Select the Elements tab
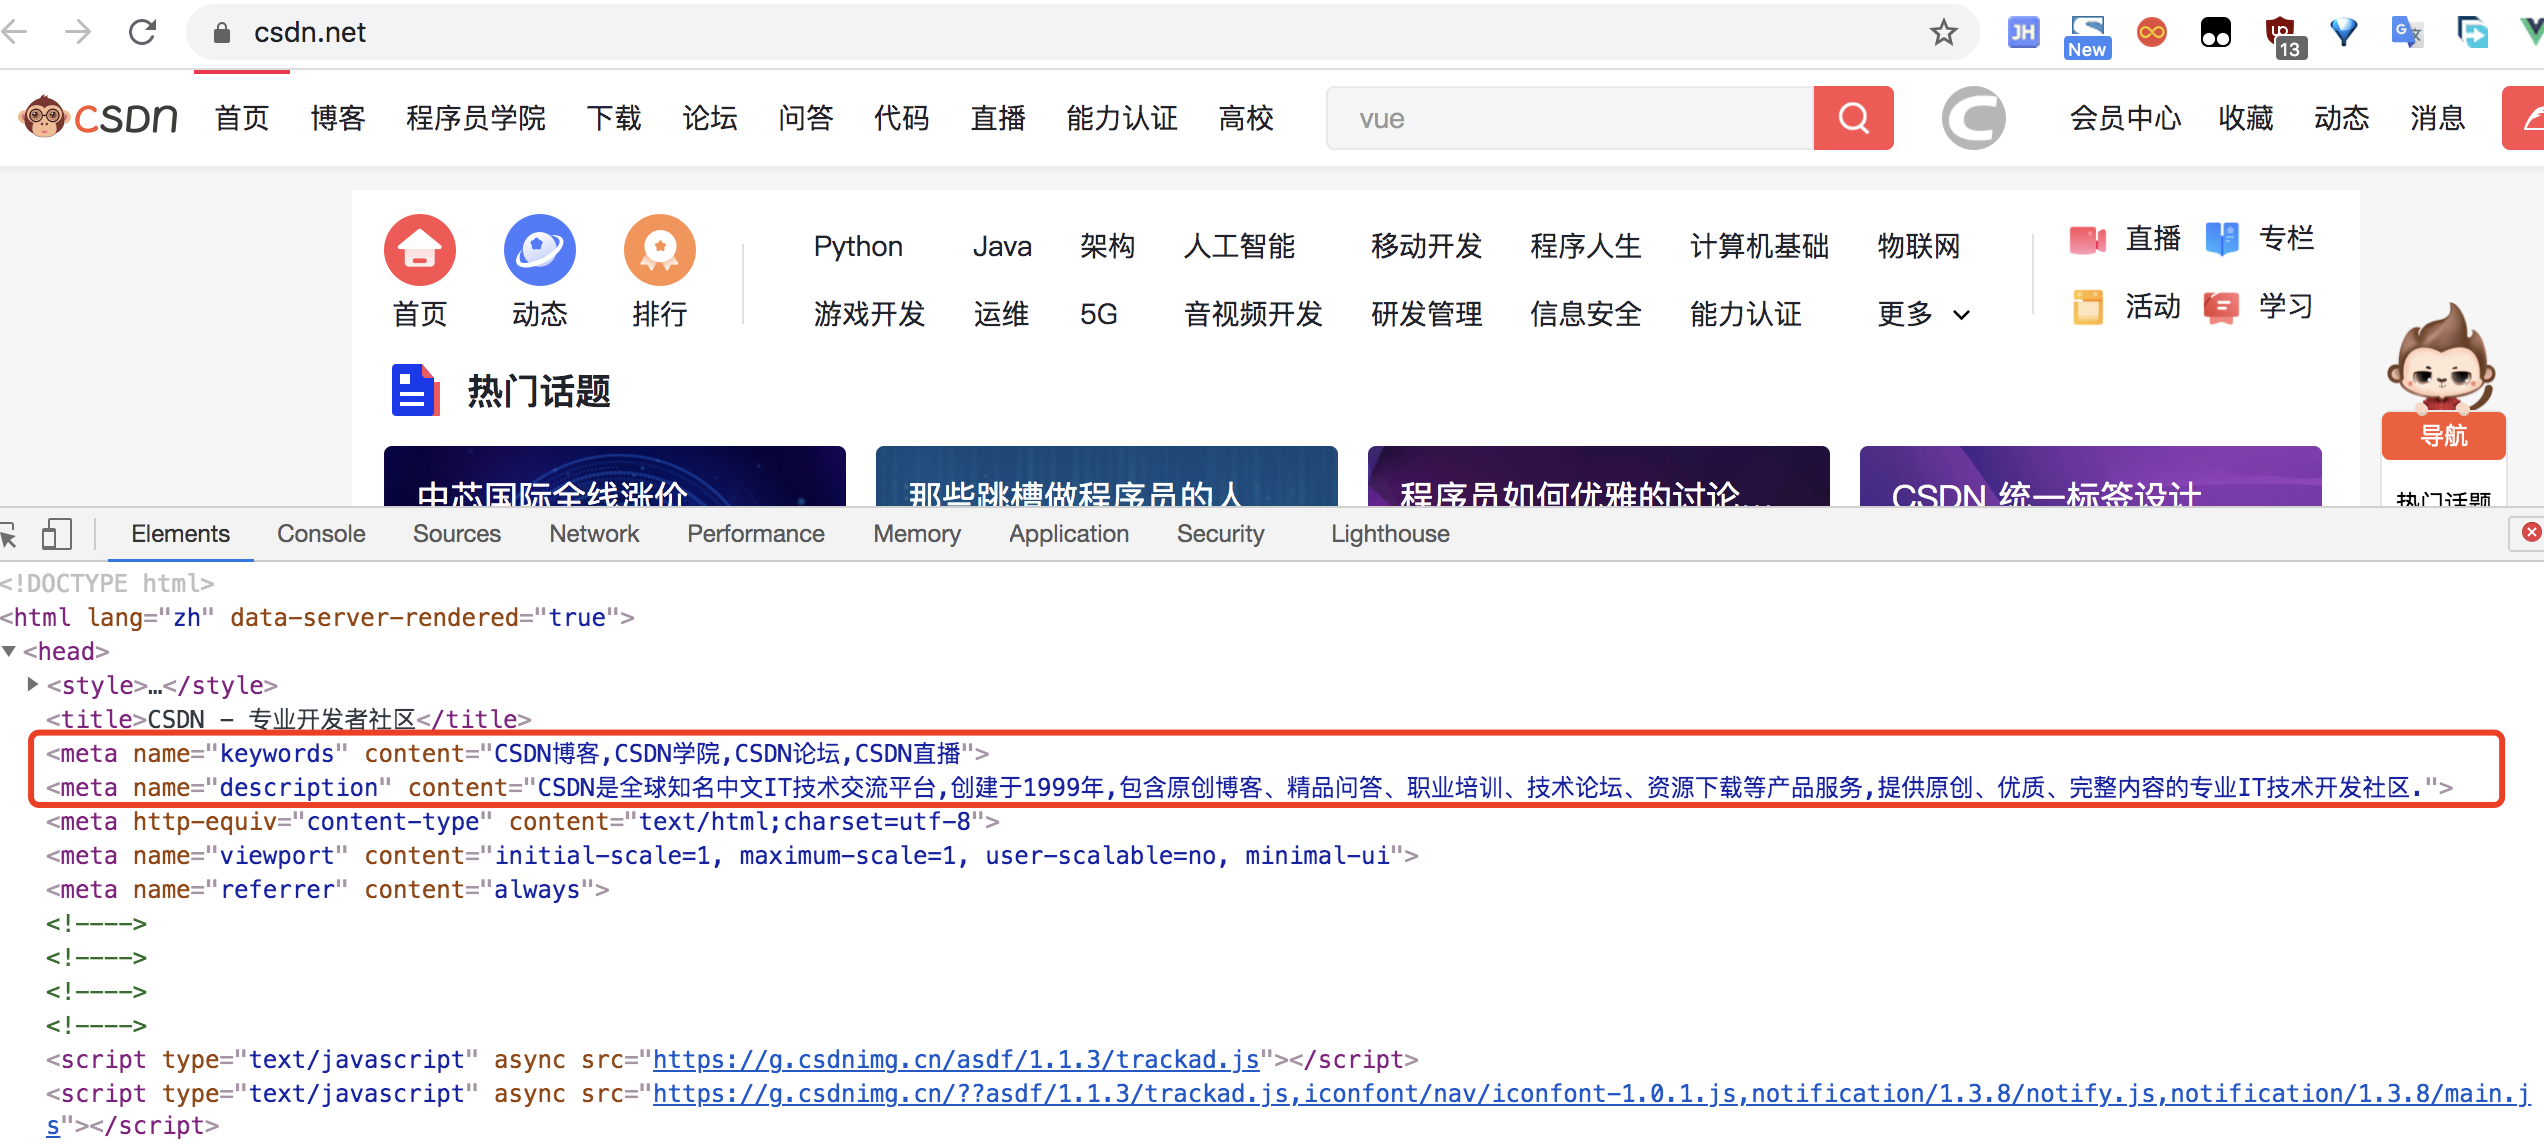 180,534
